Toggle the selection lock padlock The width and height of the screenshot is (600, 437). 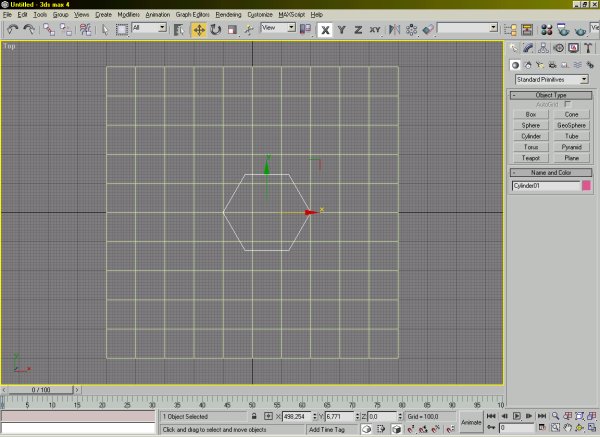[x=254, y=415]
